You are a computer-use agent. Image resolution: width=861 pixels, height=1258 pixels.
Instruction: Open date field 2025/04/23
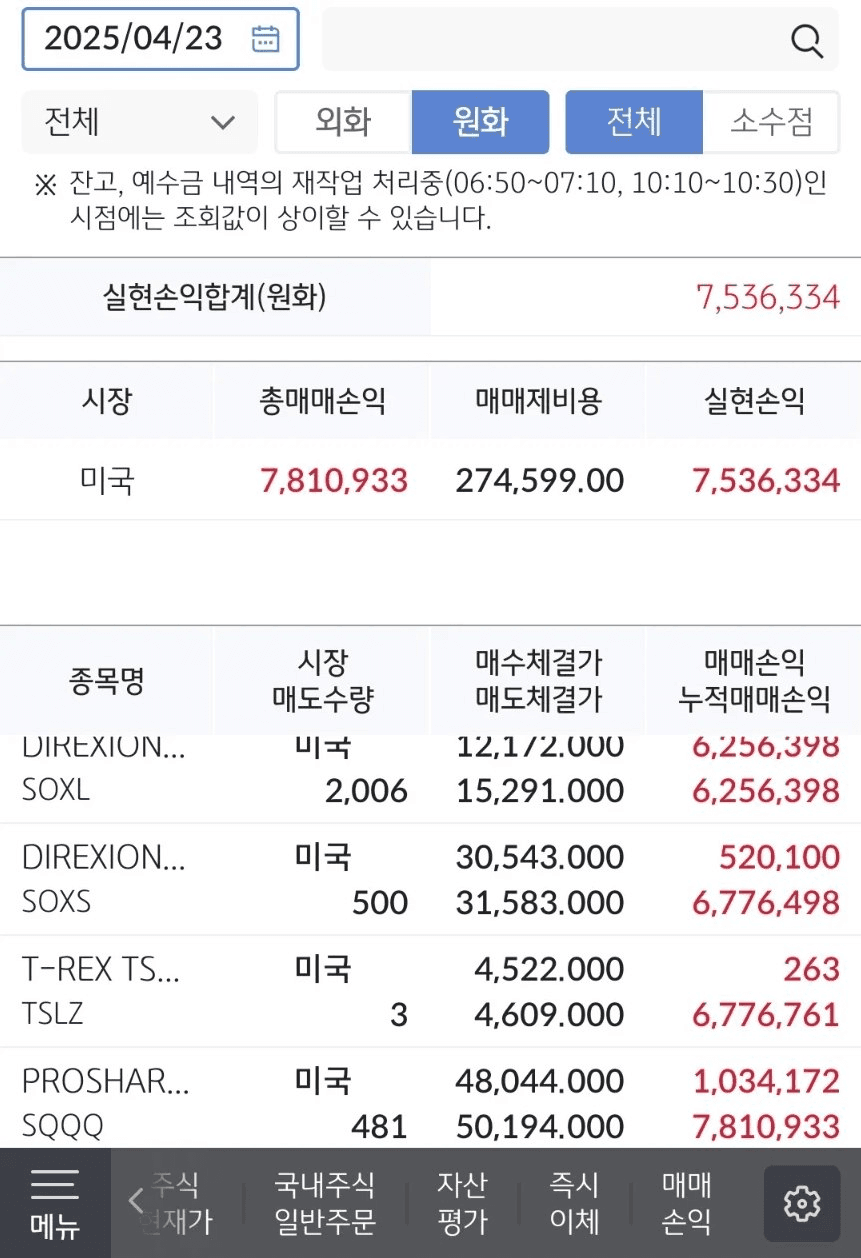[x=160, y=39]
